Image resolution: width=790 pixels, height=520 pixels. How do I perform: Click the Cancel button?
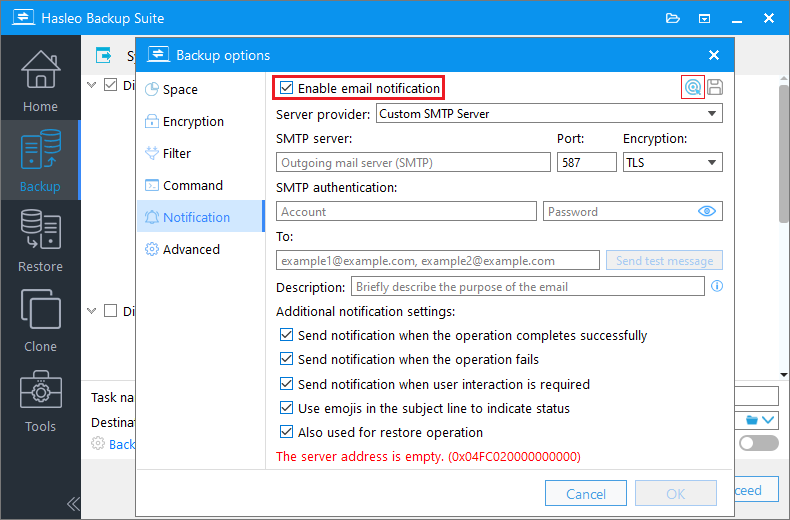[x=585, y=493]
